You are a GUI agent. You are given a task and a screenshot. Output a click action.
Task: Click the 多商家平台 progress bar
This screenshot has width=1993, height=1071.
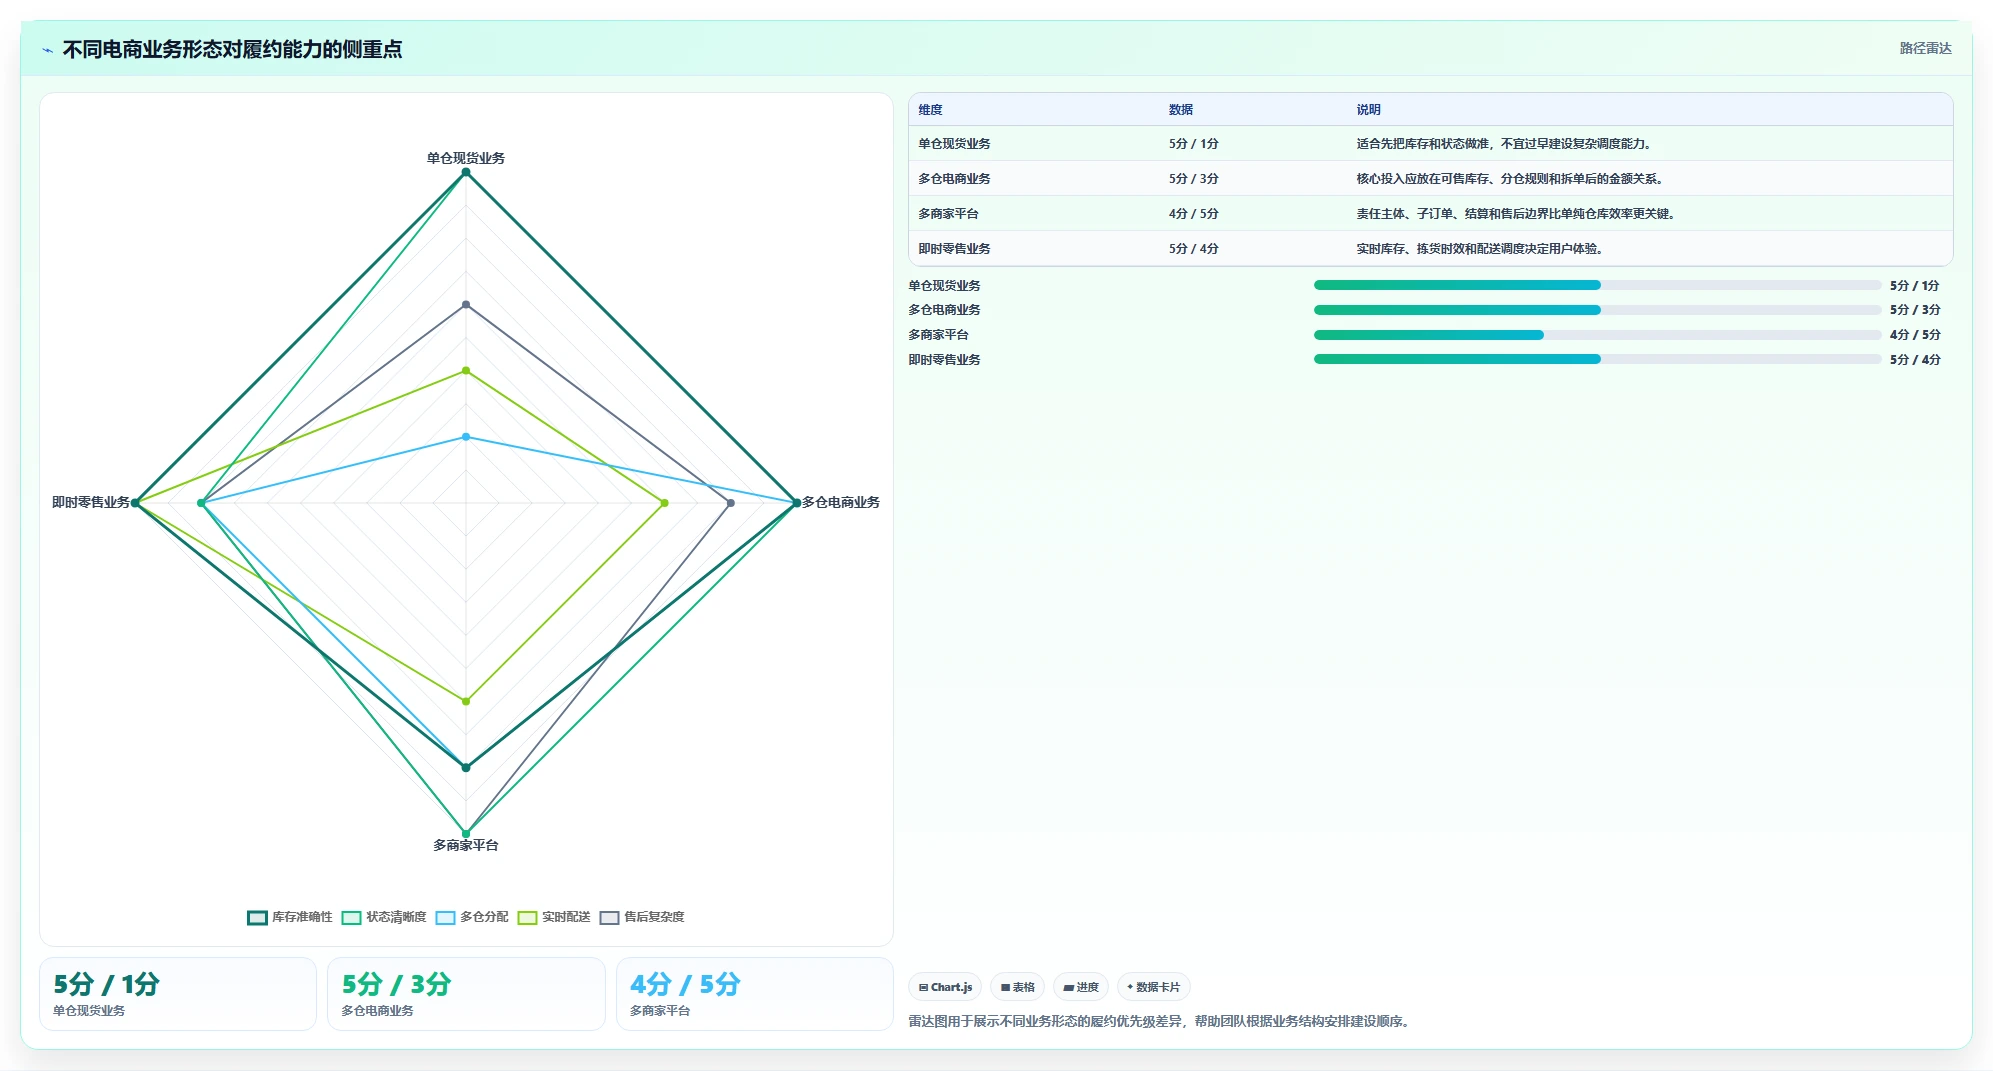[x=1597, y=335]
